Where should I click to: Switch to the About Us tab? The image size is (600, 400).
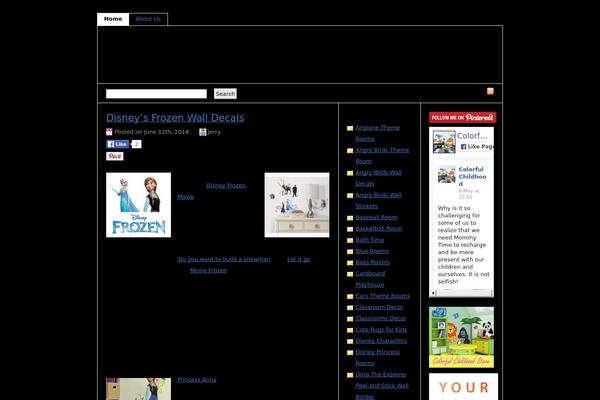tap(148, 19)
